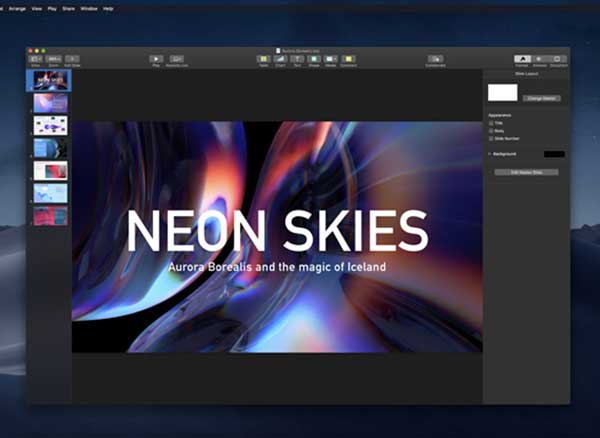
Task: Open the Help menu
Action: (x=108, y=8)
